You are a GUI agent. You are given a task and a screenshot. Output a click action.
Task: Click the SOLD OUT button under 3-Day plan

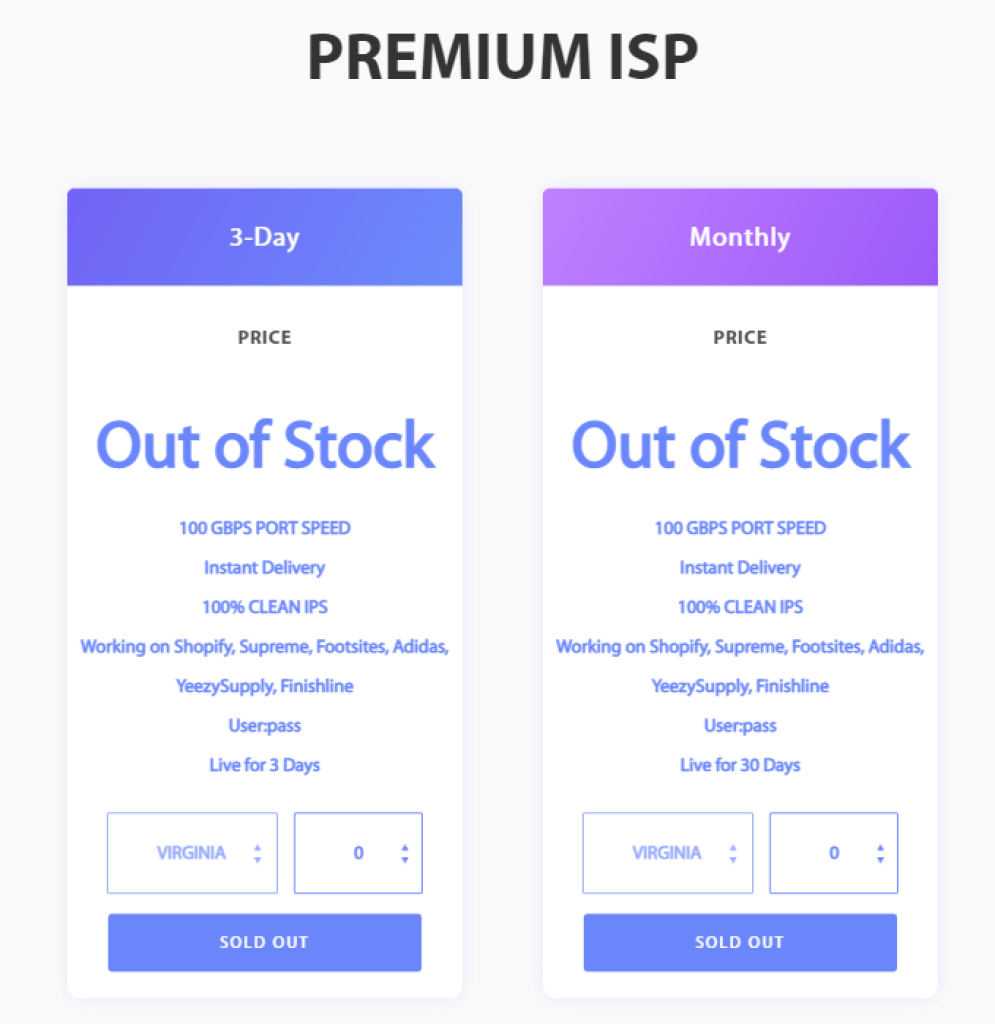264,942
